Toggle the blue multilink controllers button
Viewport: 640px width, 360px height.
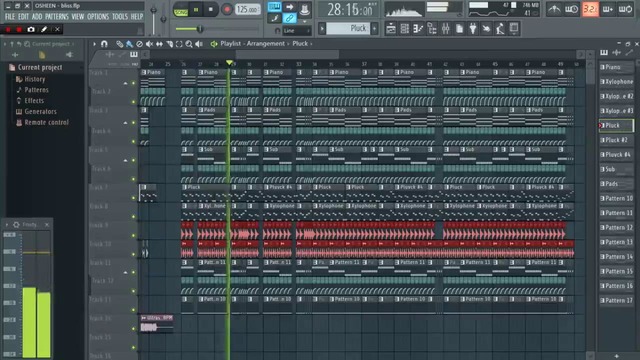point(289,18)
